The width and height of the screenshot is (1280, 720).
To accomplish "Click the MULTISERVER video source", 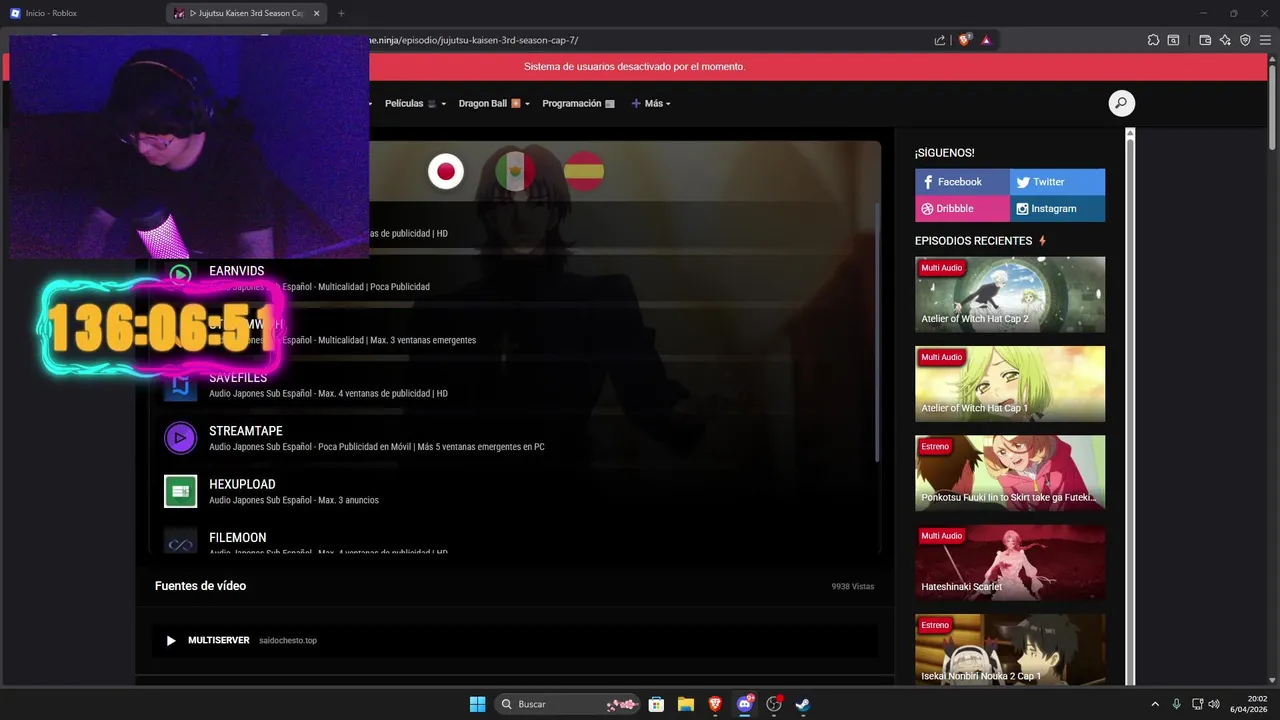I will pos(515,641).
